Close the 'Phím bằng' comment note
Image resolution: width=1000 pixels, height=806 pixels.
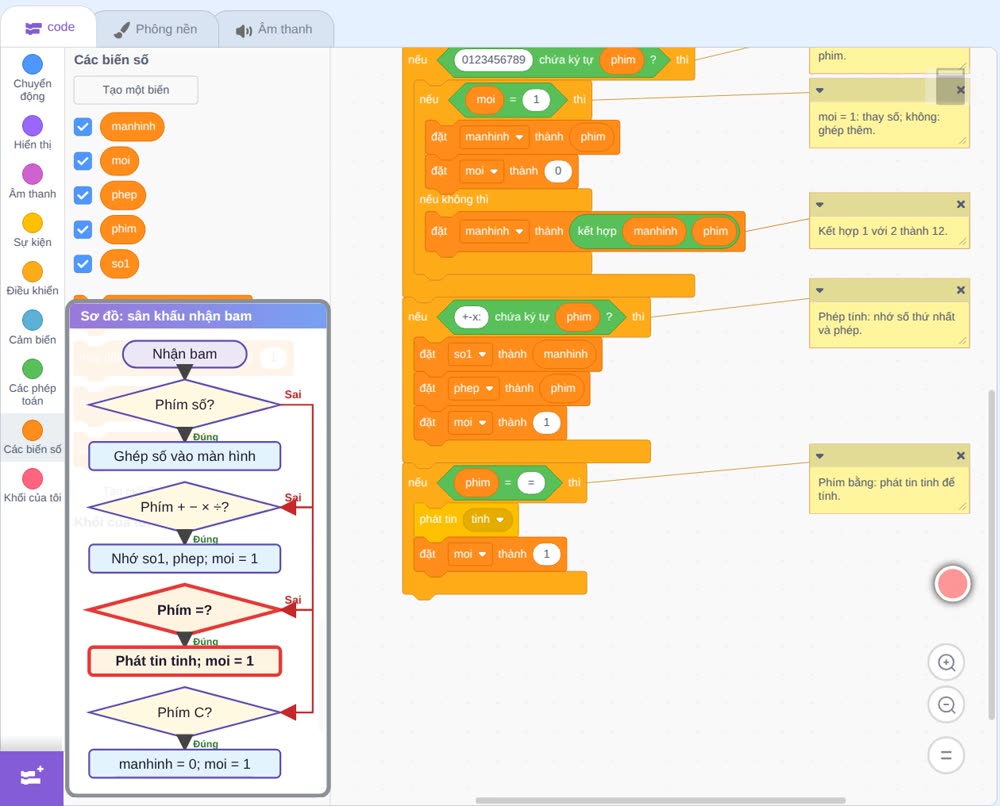(960, 455)
